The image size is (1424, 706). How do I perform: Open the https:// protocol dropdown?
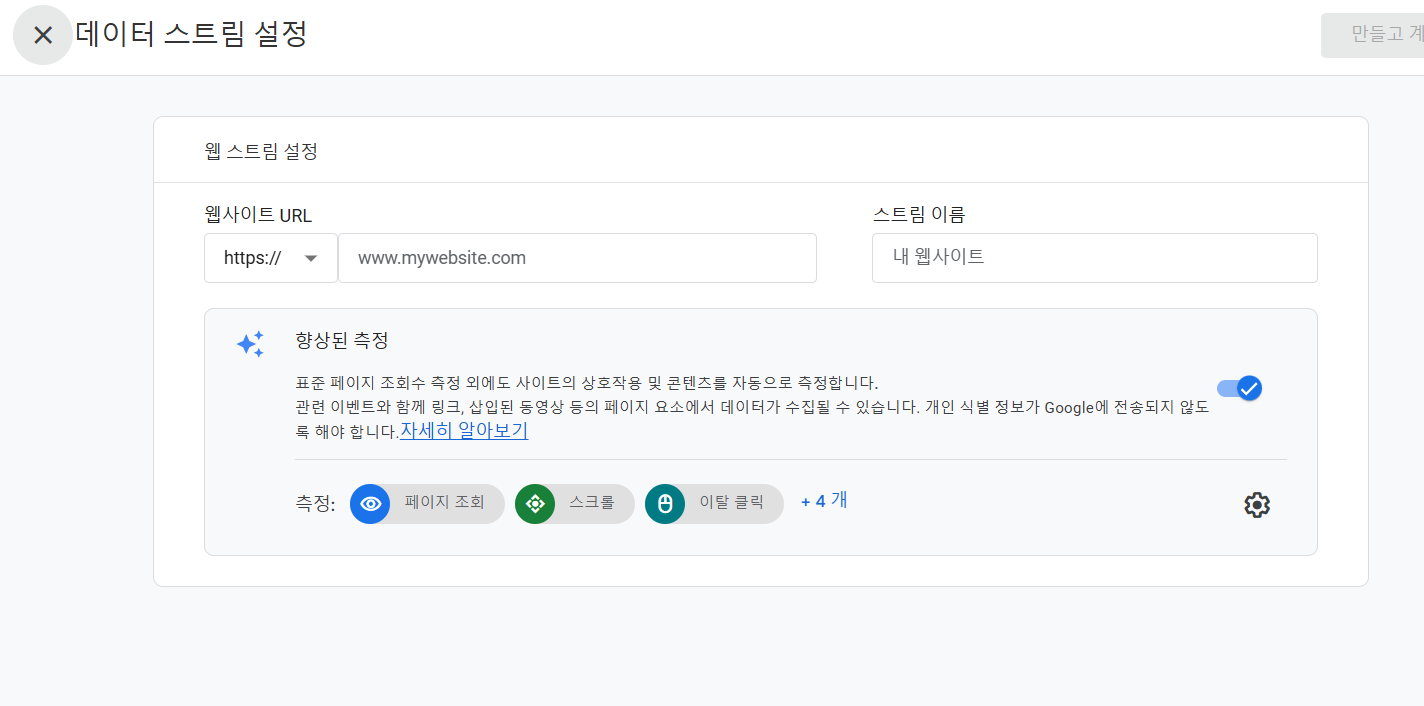pos(270,257)
